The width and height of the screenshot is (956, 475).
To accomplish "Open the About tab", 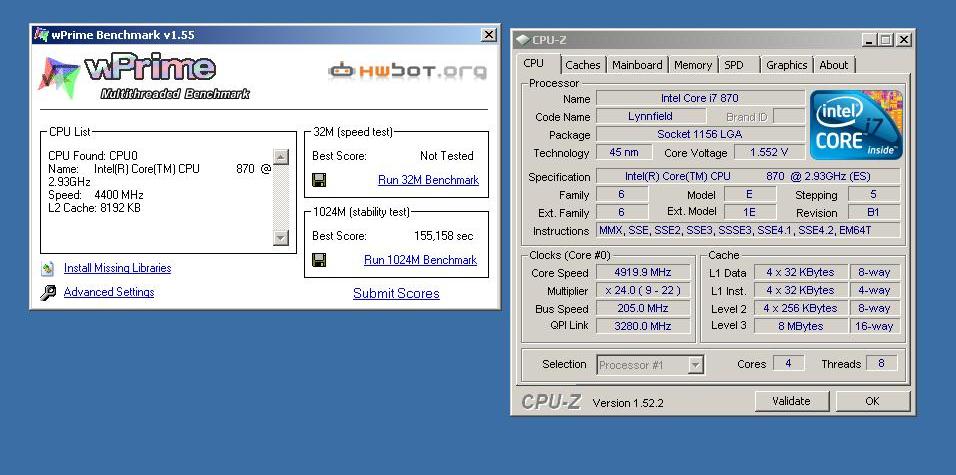I will point(833,65).
